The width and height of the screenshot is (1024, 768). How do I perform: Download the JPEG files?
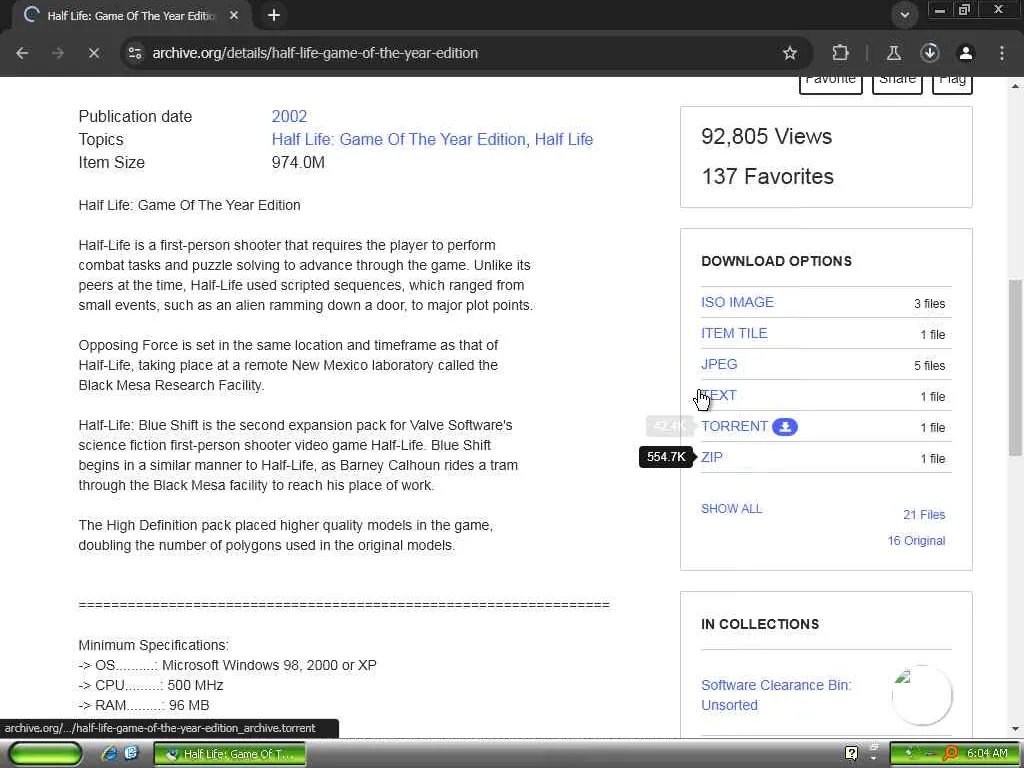coord(719,364)
